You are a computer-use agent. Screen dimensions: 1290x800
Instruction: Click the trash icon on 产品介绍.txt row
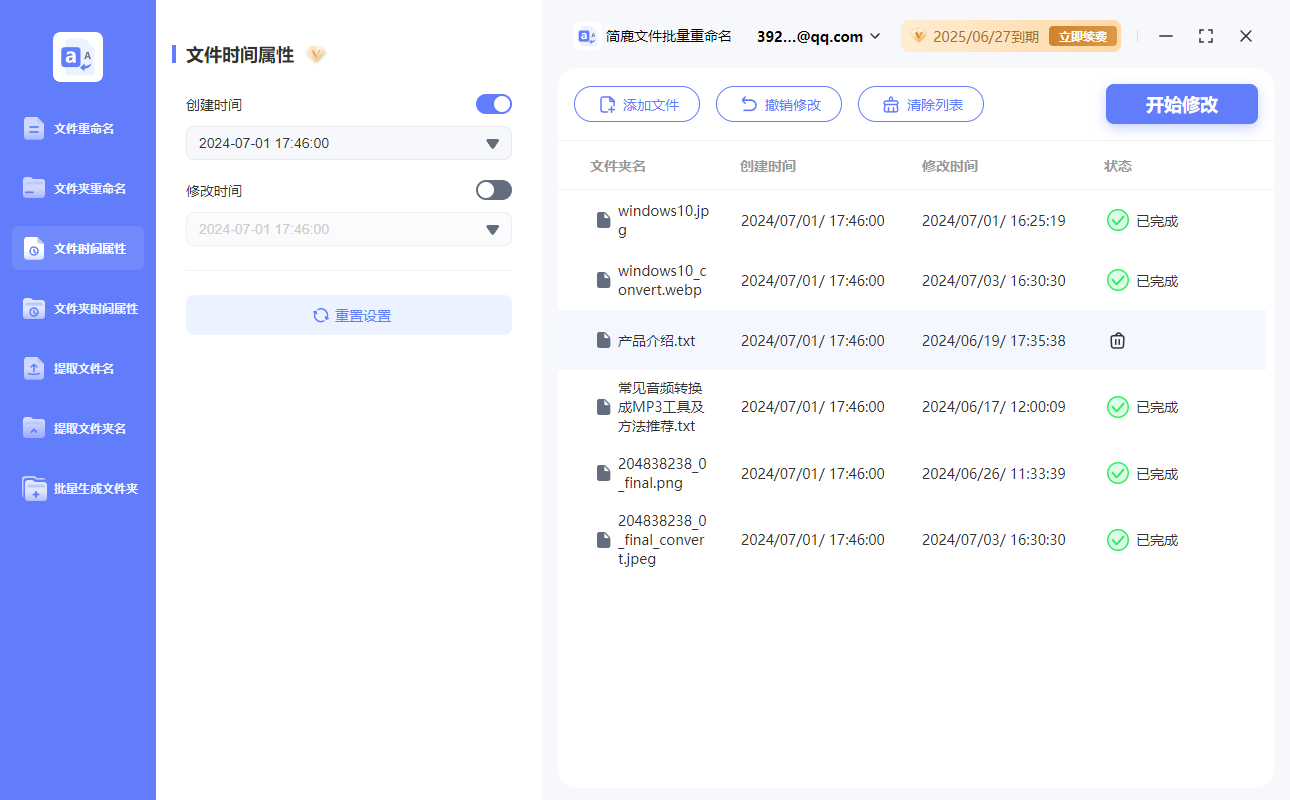click(x=1117, y=341)
